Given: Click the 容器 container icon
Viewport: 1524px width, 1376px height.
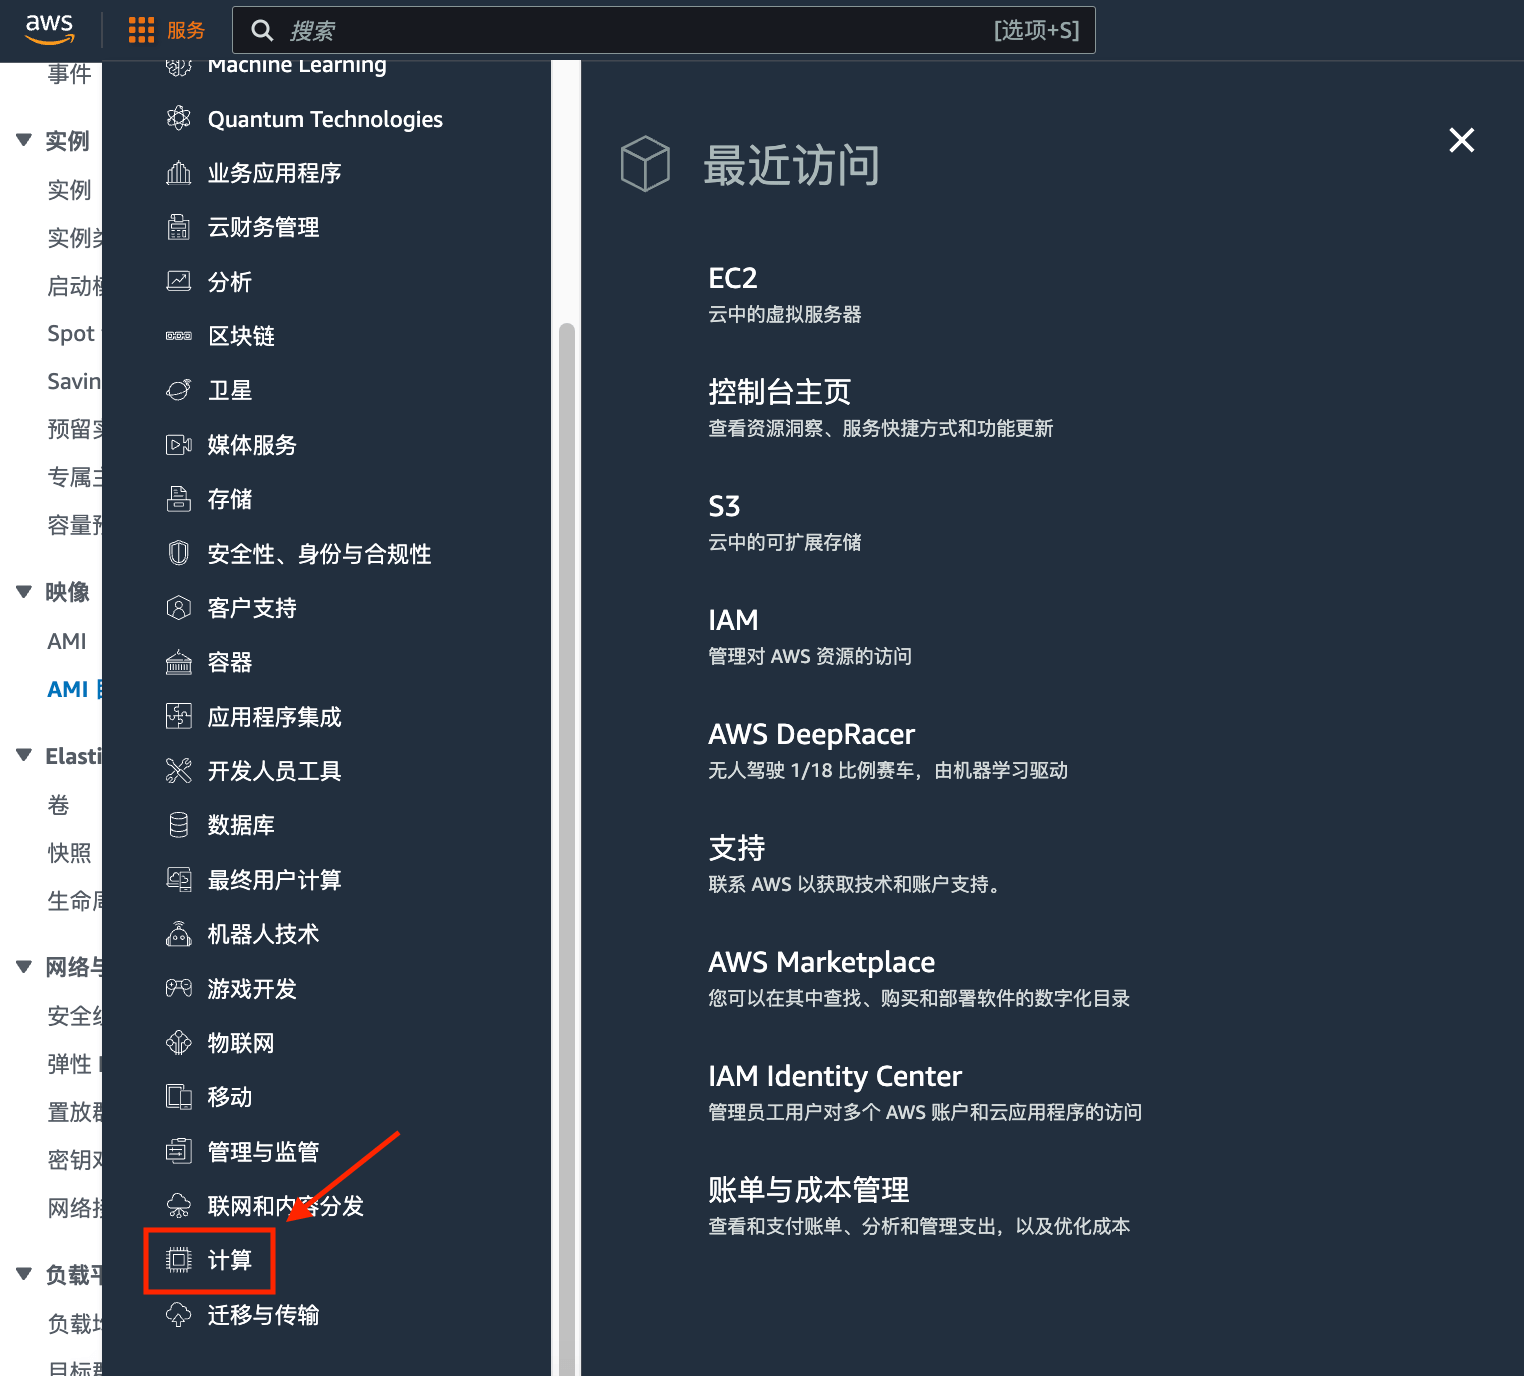Looking at the screenshot, I should [179, 662].
